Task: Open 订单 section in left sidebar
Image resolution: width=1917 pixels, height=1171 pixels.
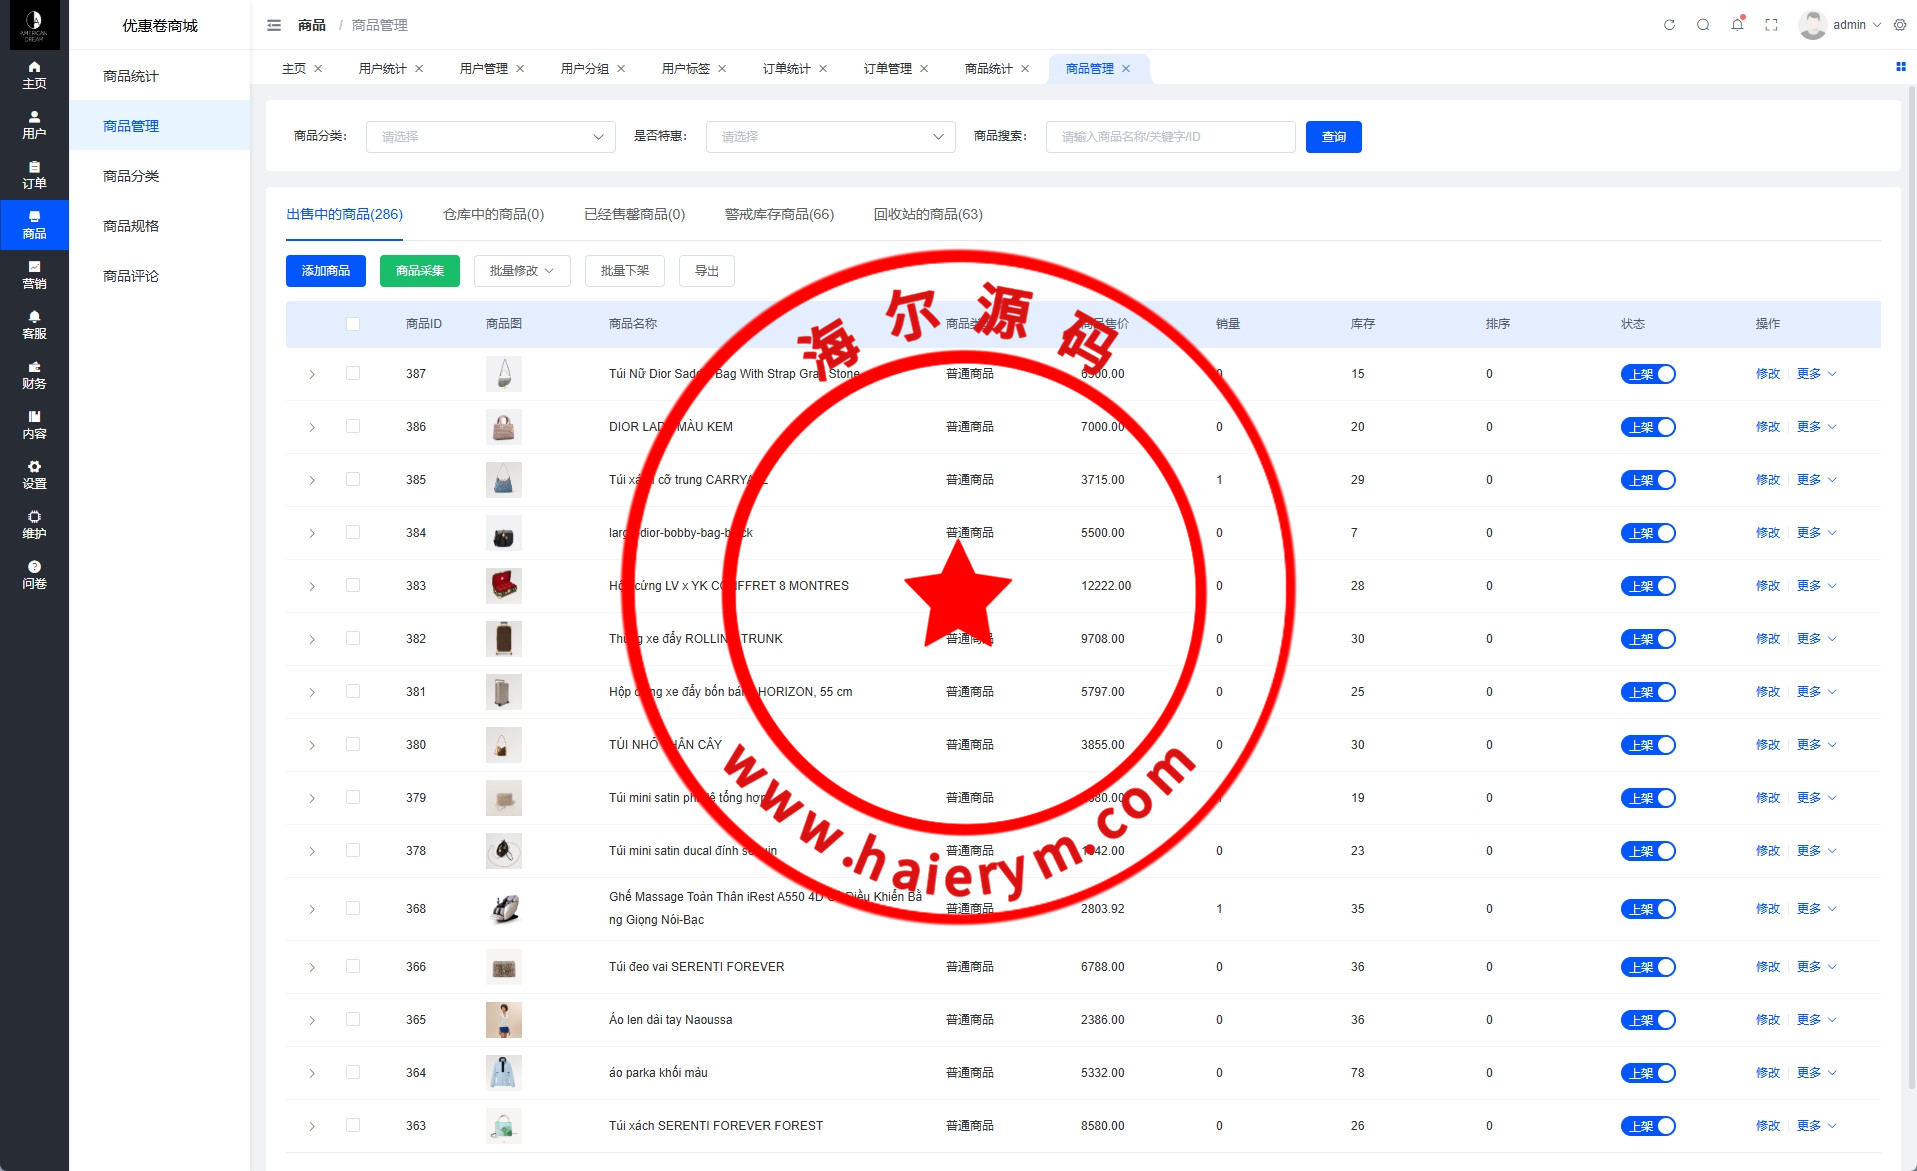Action: click(x=34, y=175)
